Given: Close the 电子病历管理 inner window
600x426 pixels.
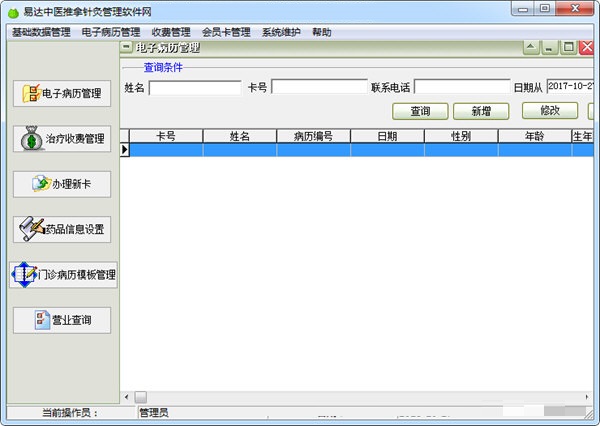Looking at the screenshot, I should 586,47.
